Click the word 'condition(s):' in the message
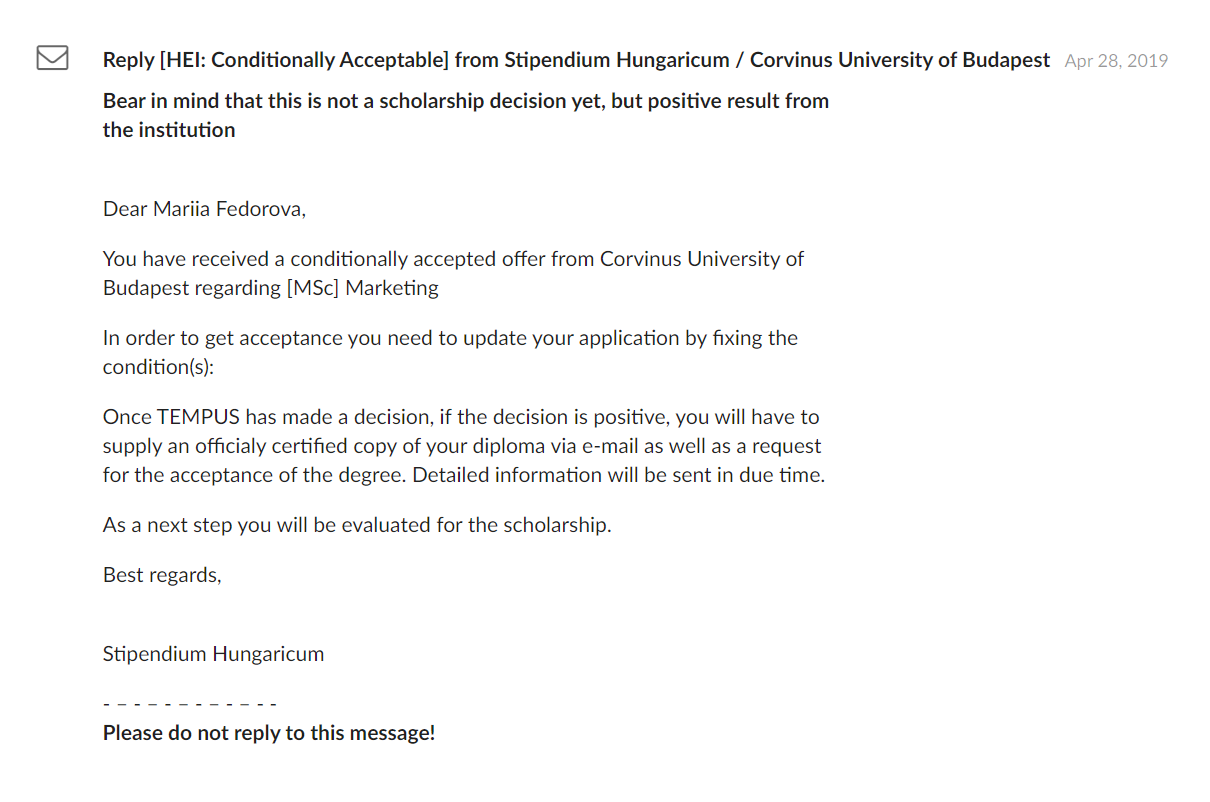 (x=159, y=367)
